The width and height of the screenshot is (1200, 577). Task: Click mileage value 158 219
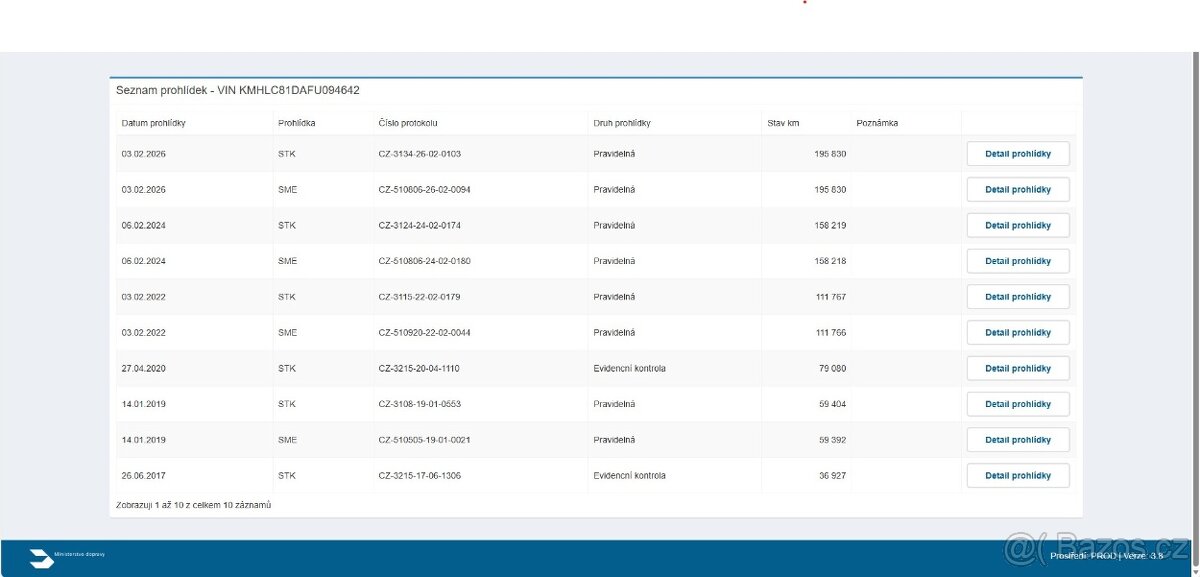(x=830, y=226)
